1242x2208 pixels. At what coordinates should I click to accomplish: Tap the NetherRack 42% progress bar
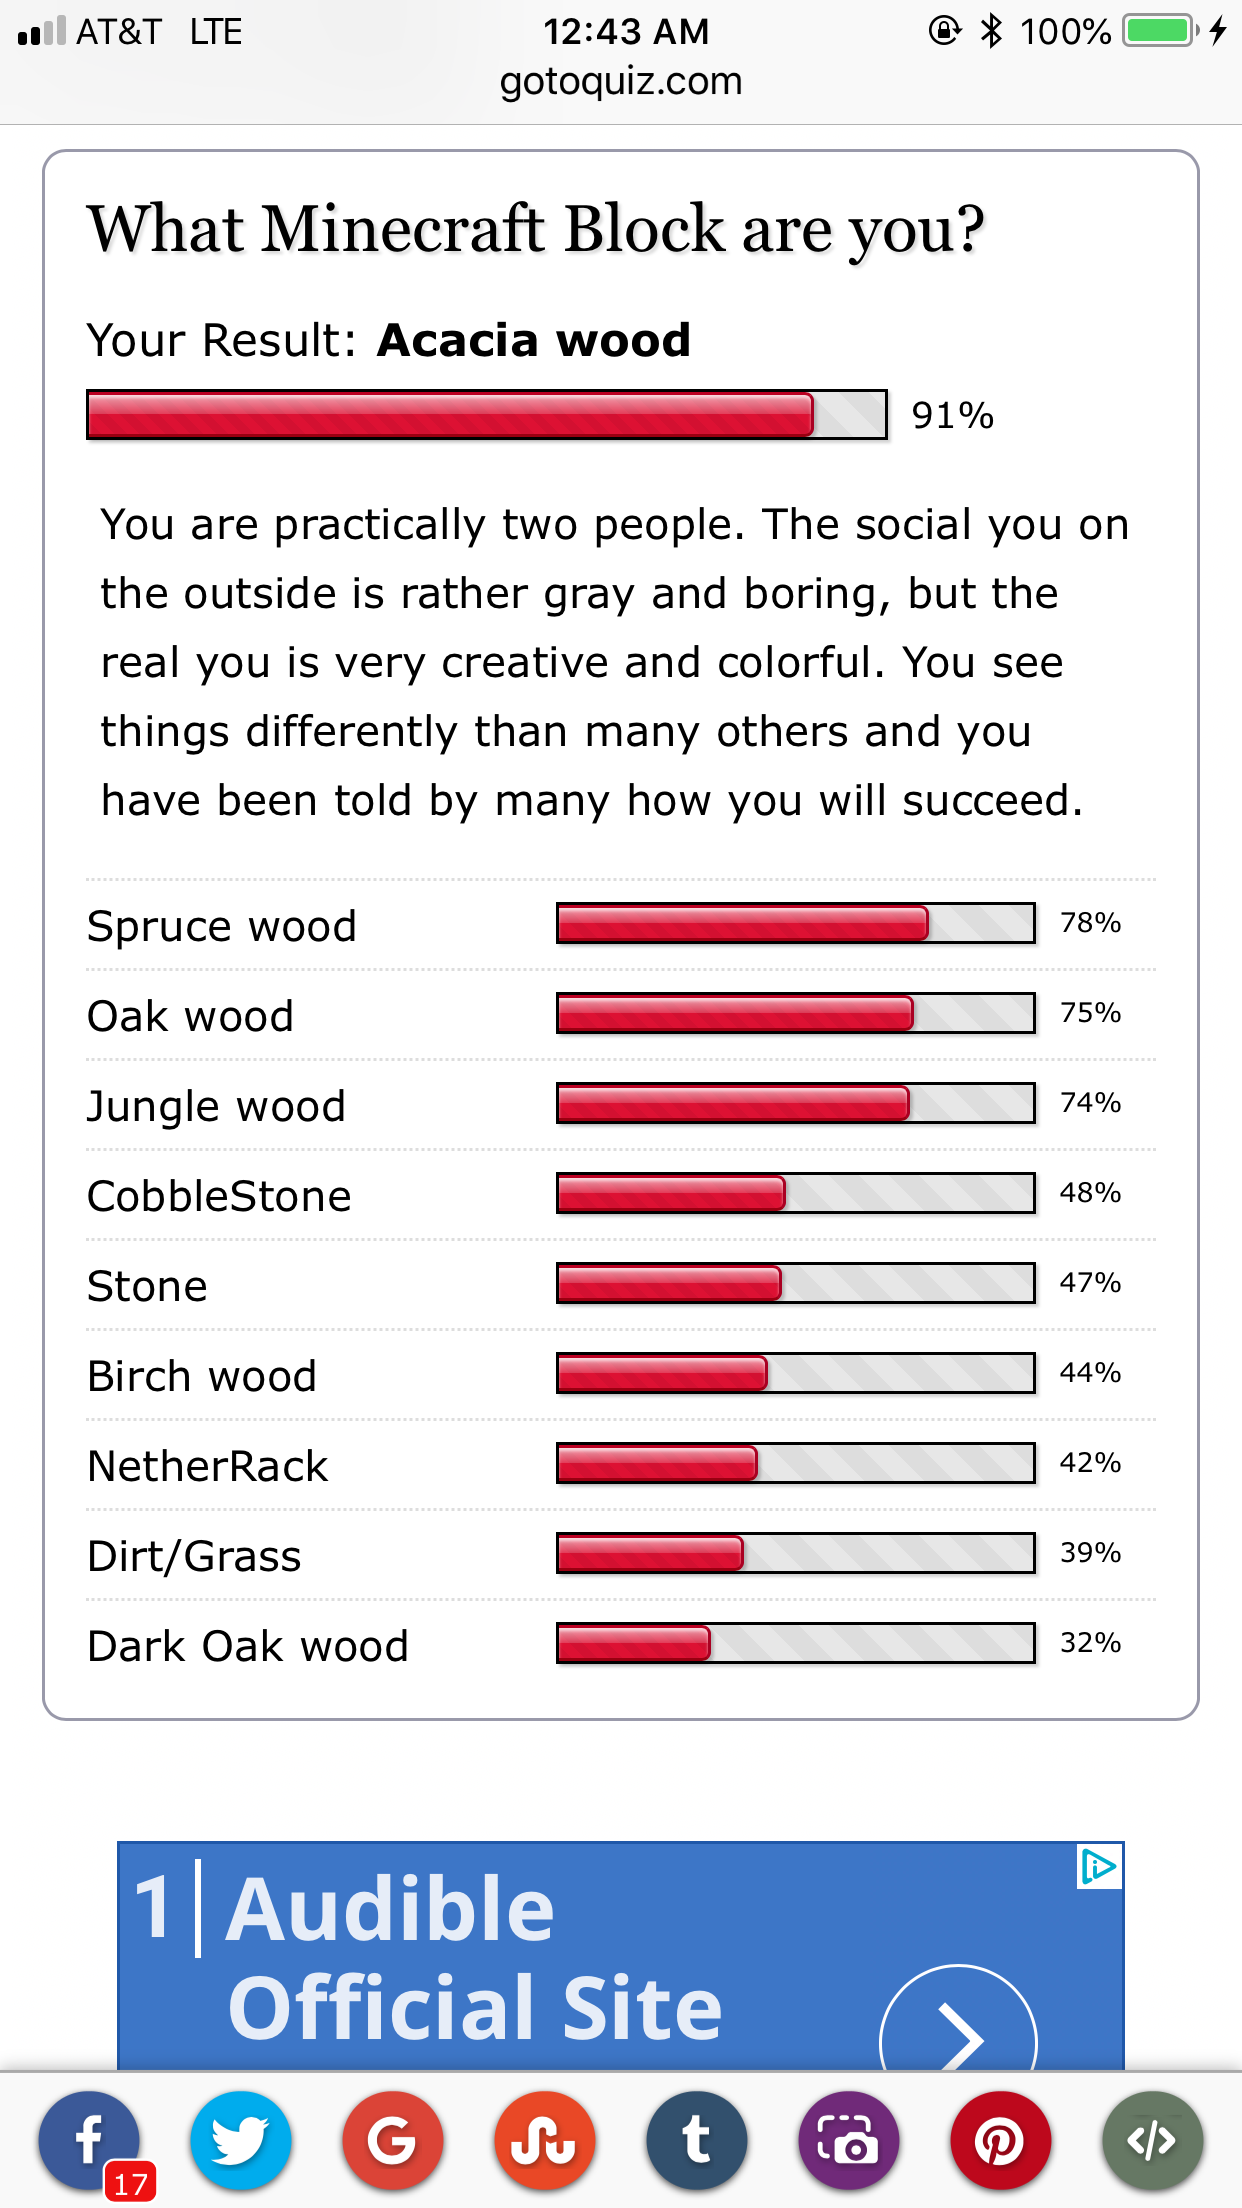pyautogui.click(x=796, y=1463)
